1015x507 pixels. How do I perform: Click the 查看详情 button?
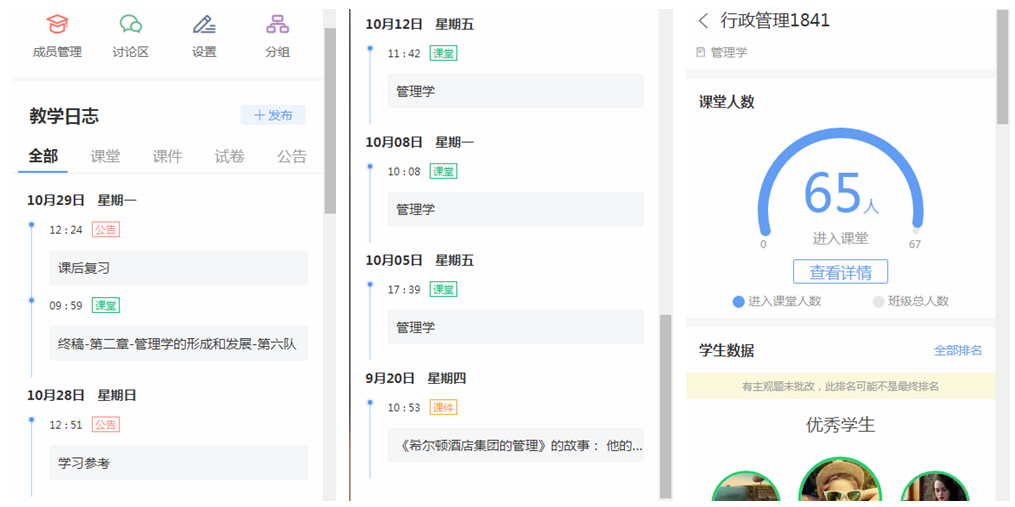(840, 272)
